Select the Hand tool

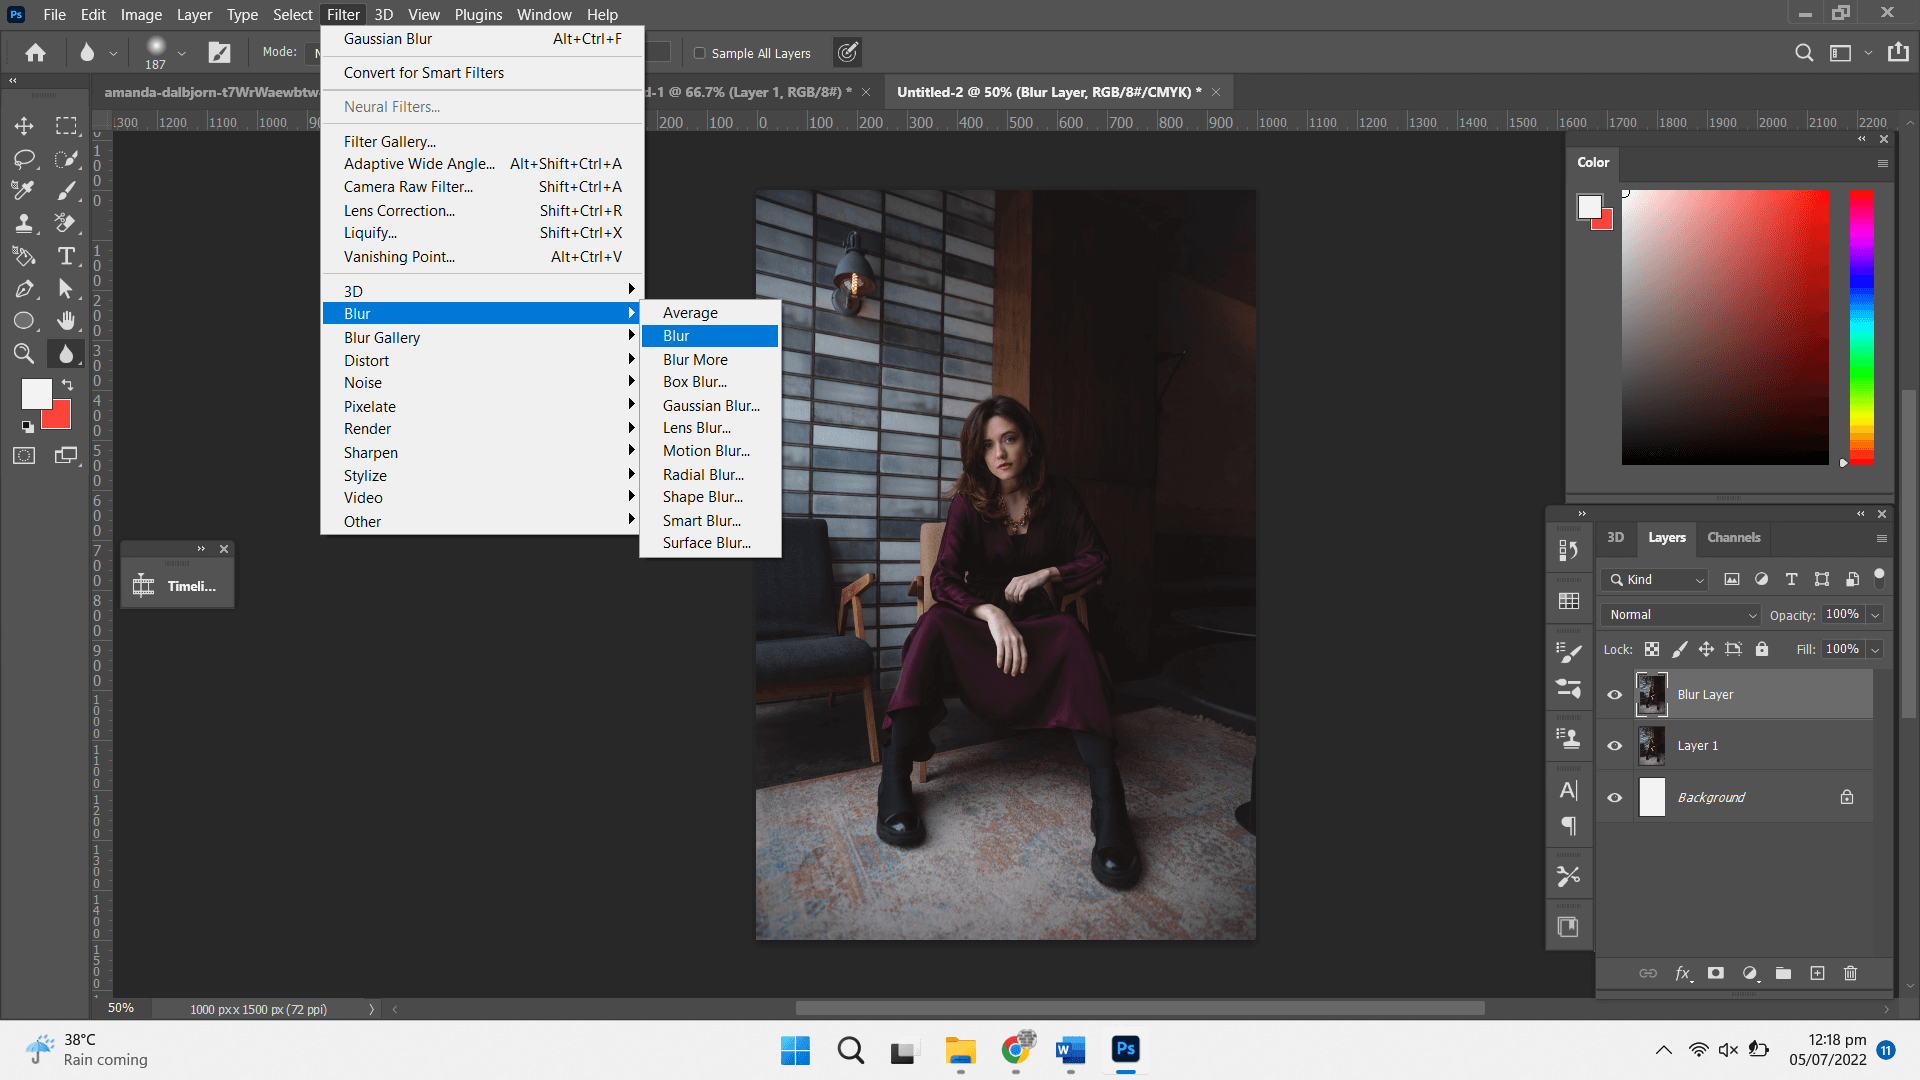click(x=66, y=321)
